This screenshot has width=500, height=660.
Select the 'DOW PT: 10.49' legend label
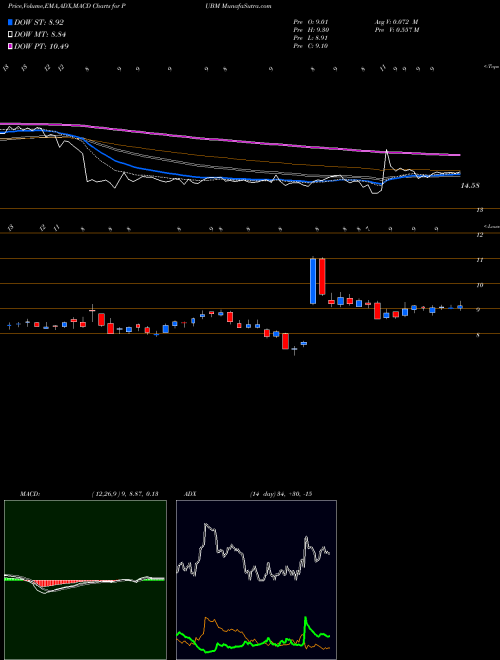pos(41,46)
